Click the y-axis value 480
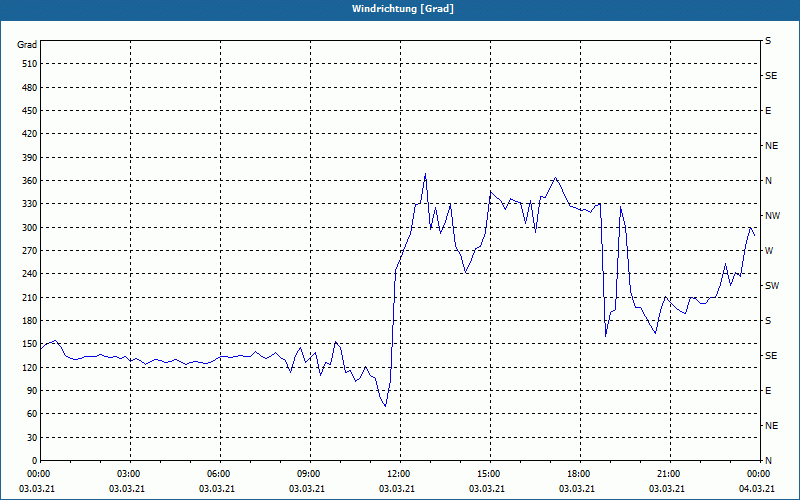800x500 pixels. click(x=30, y=87)
